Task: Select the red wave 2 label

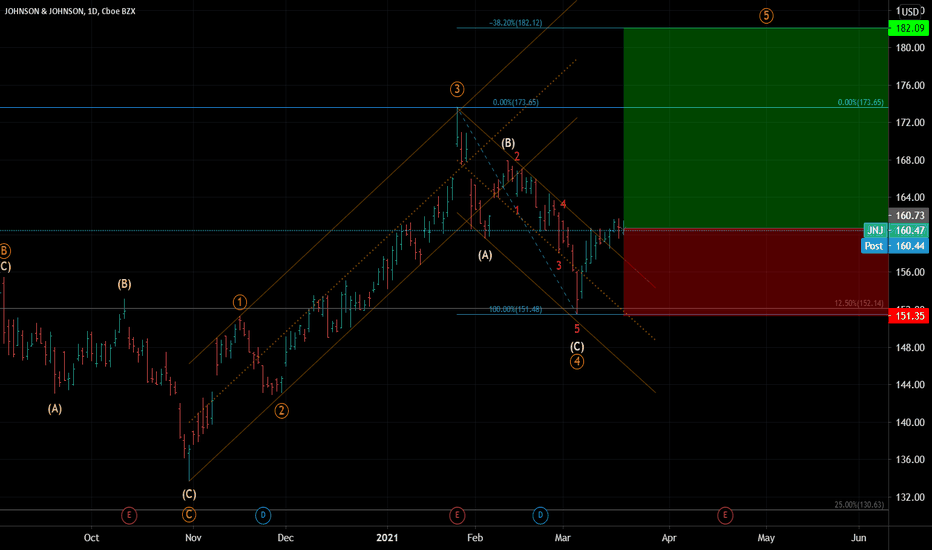Action: click(517, 156)
